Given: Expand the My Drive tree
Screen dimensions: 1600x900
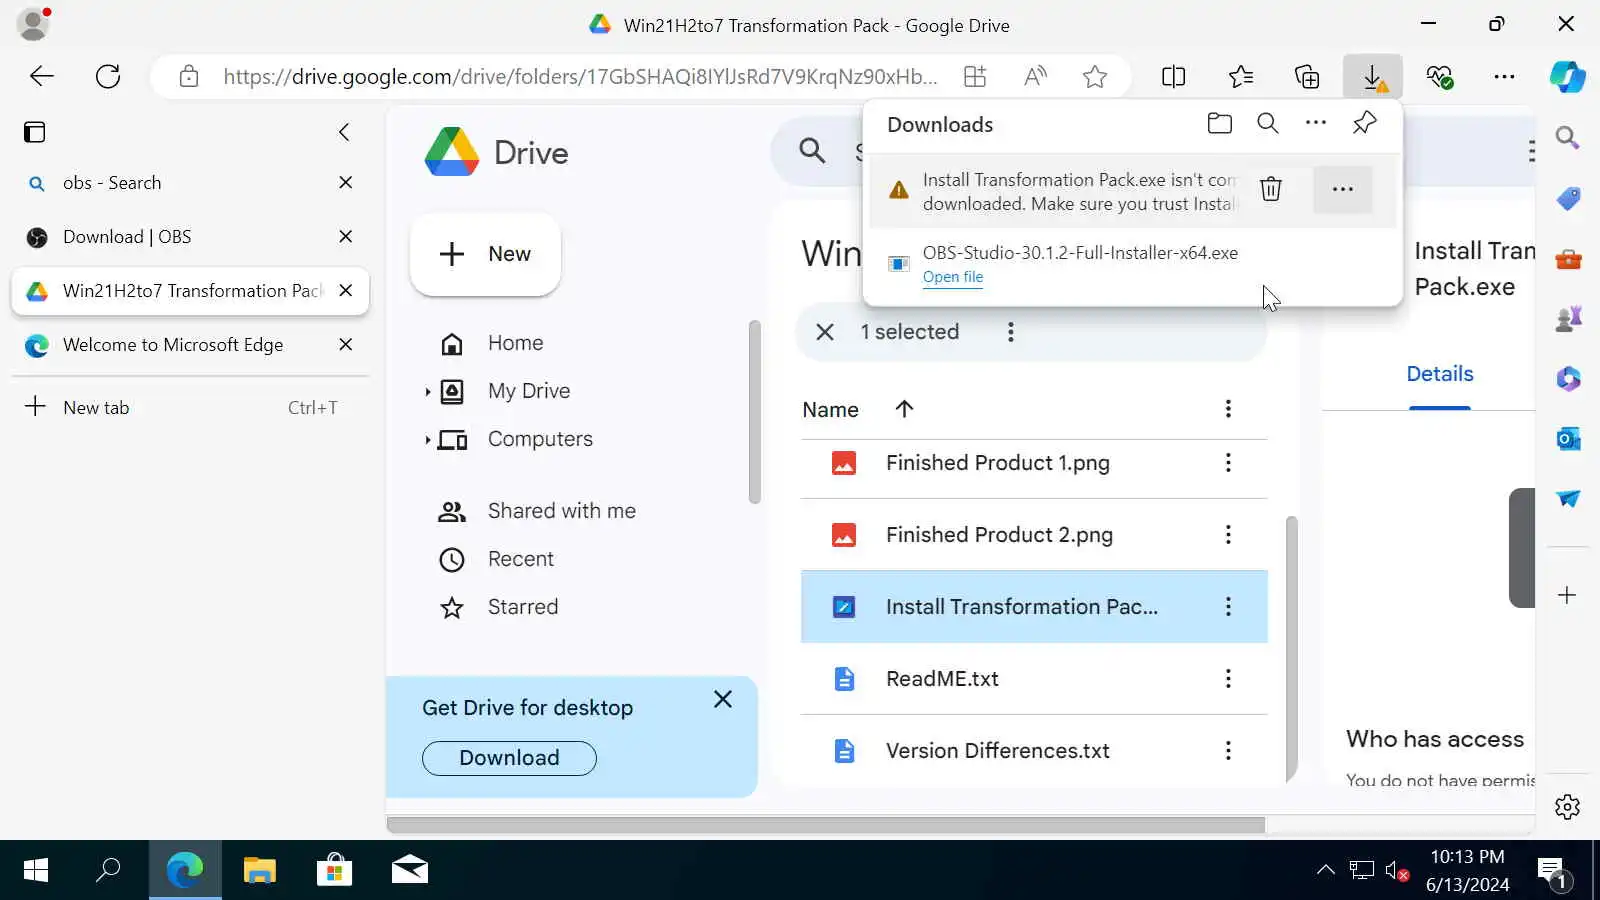Looking at the screenshot, I should [x=428, y=392].
